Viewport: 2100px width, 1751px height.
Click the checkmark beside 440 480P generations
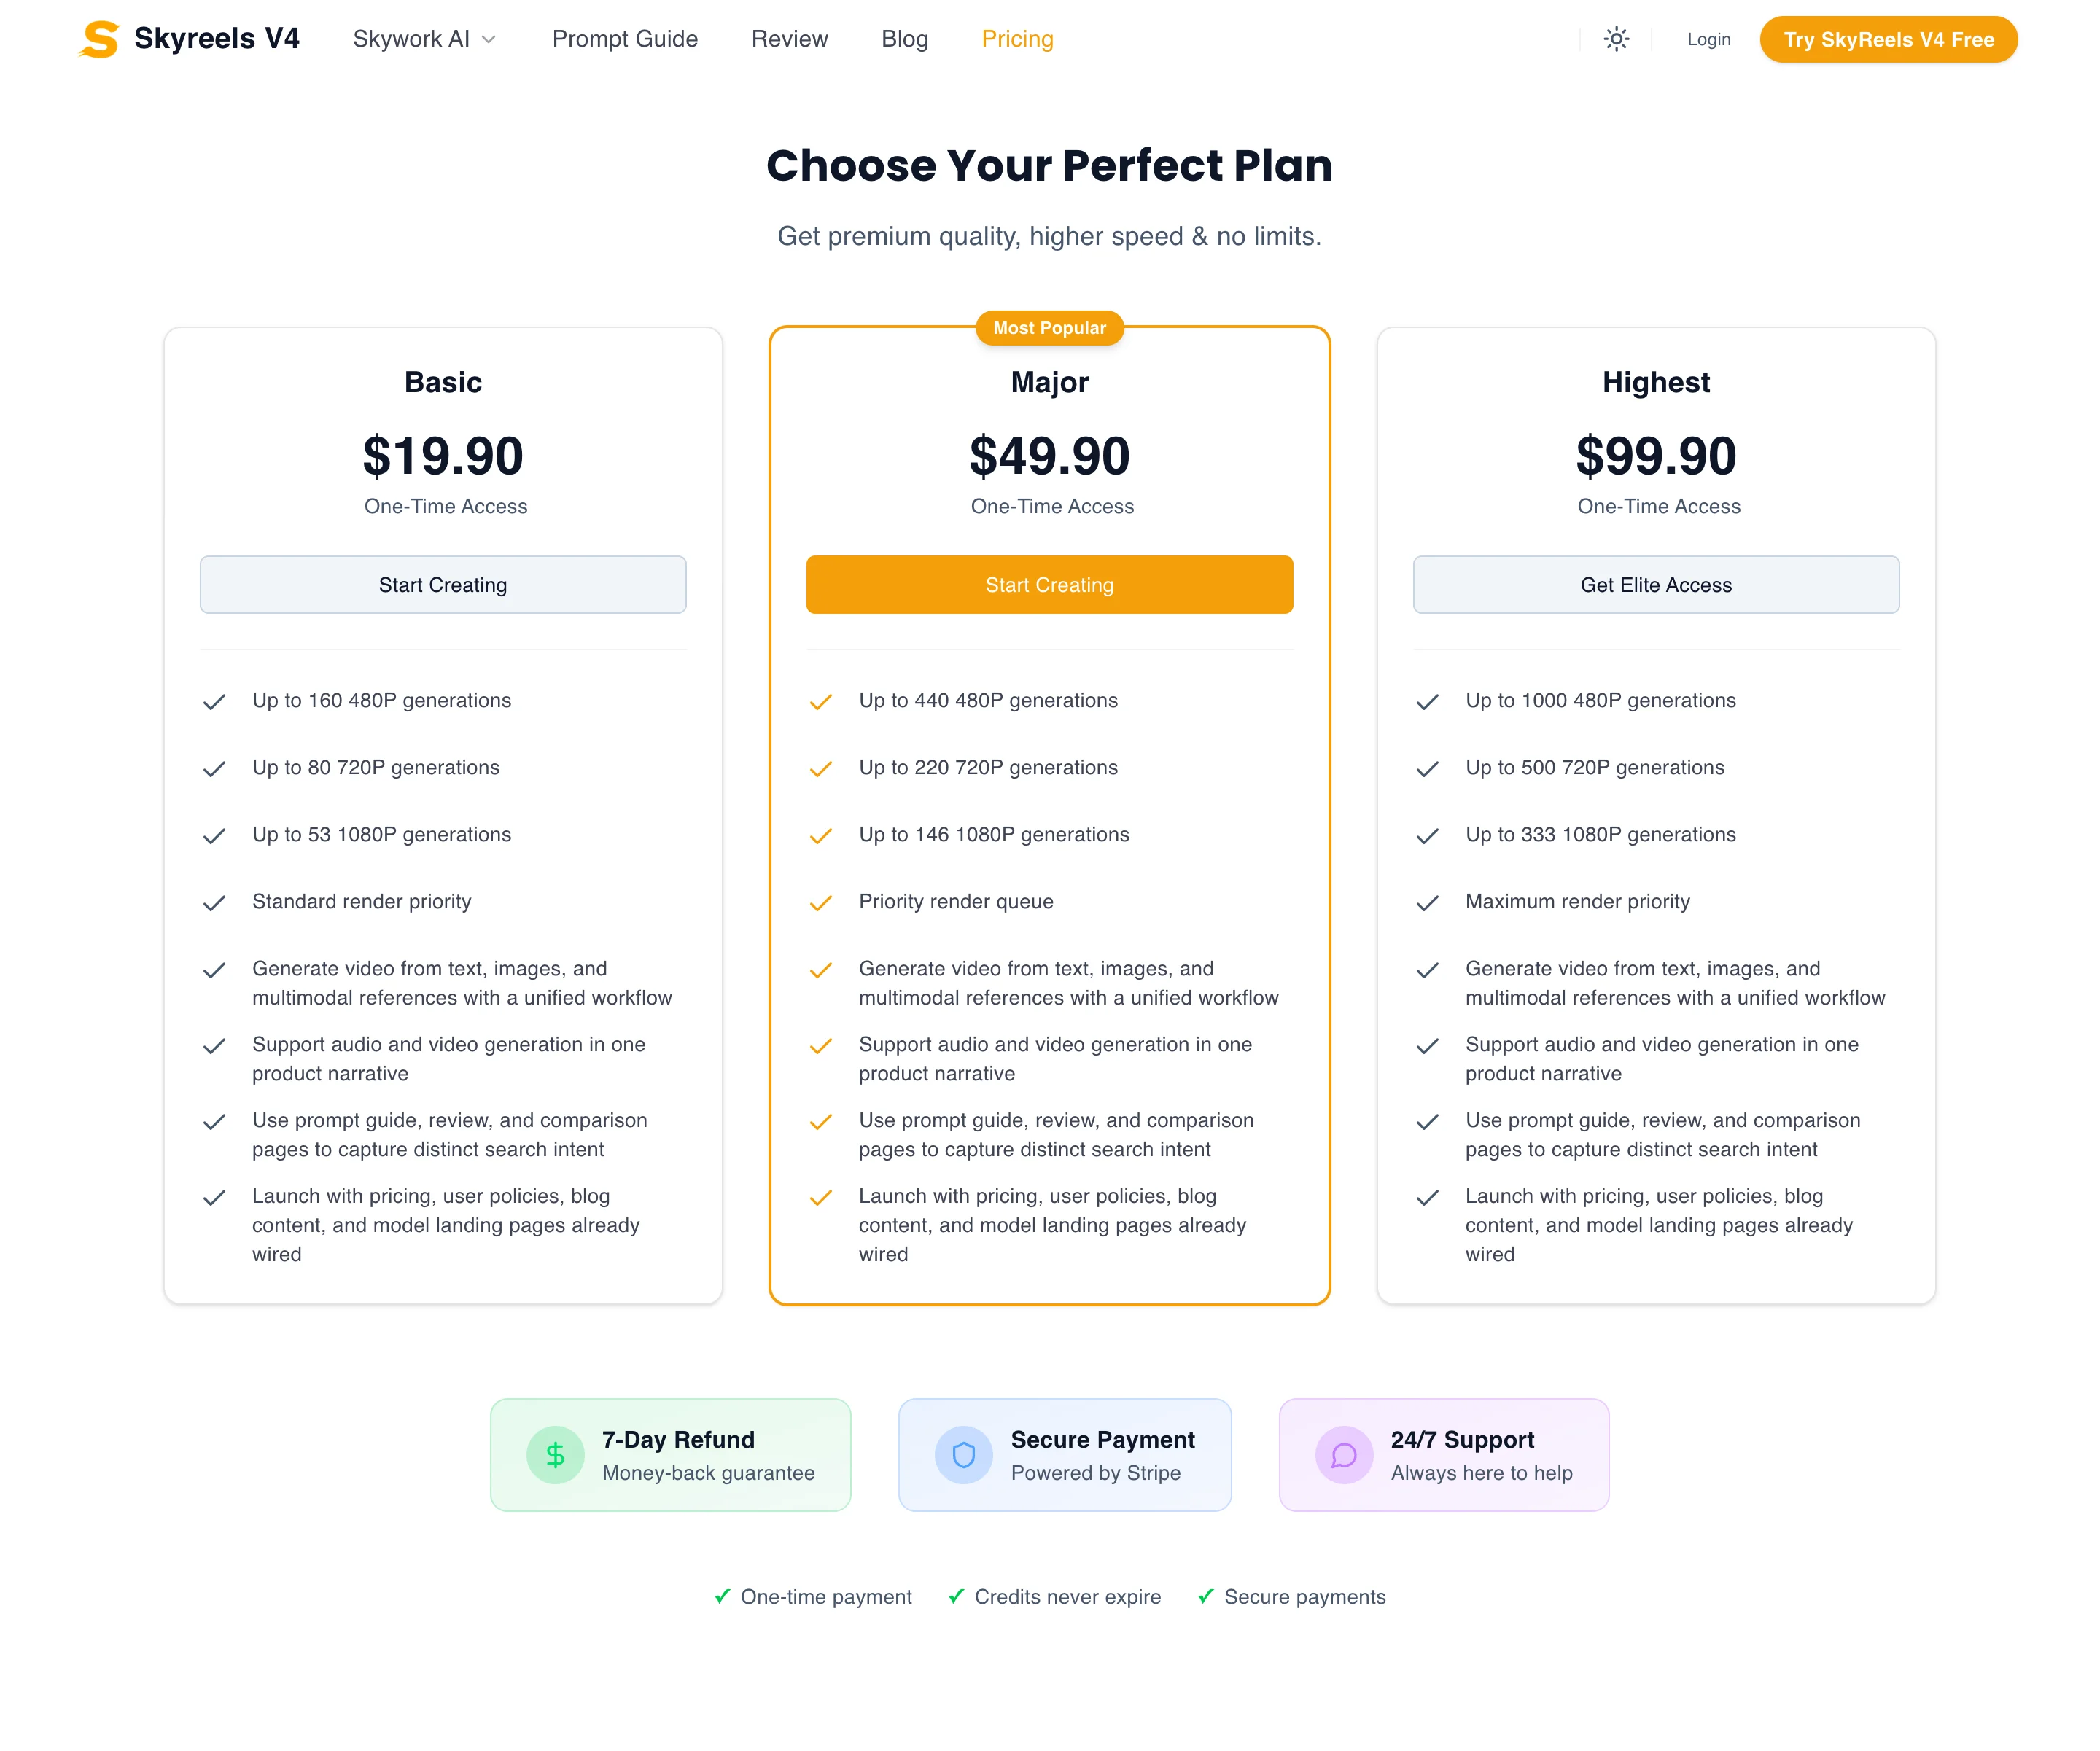pyautogui.click(x=821, y=702)
